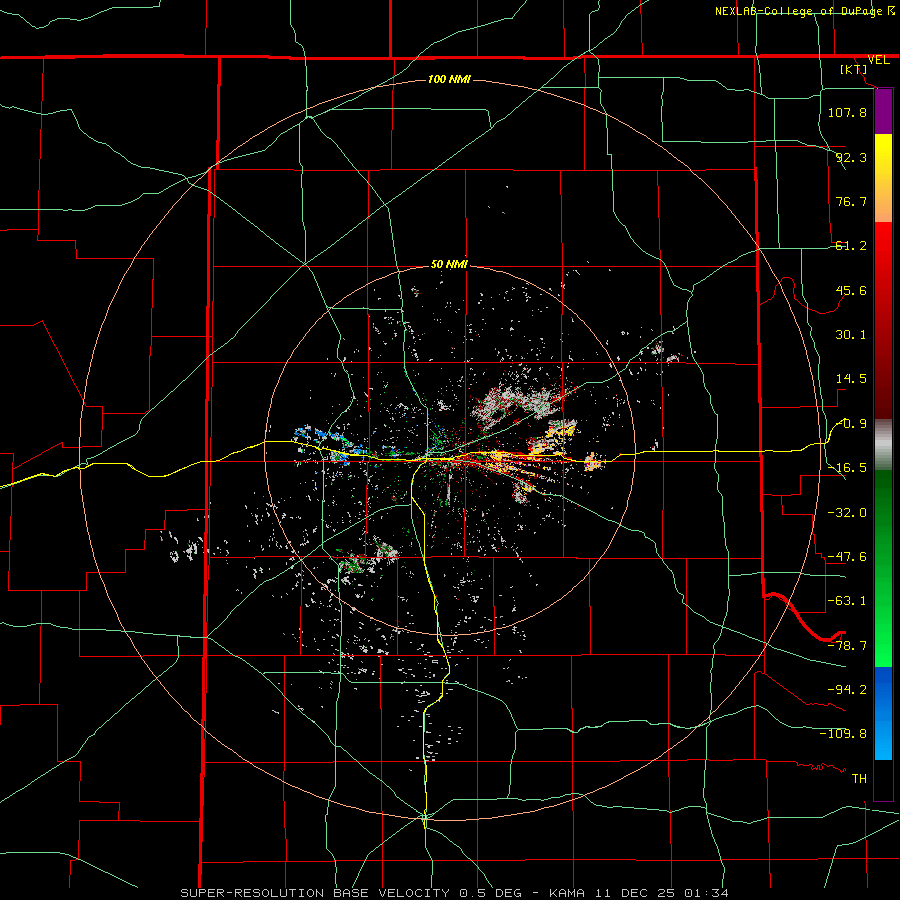Image resolution: width=900 pixels, height=900 pixels.
Task: Click the -0.9 legend value
Action: coord(852,424)
